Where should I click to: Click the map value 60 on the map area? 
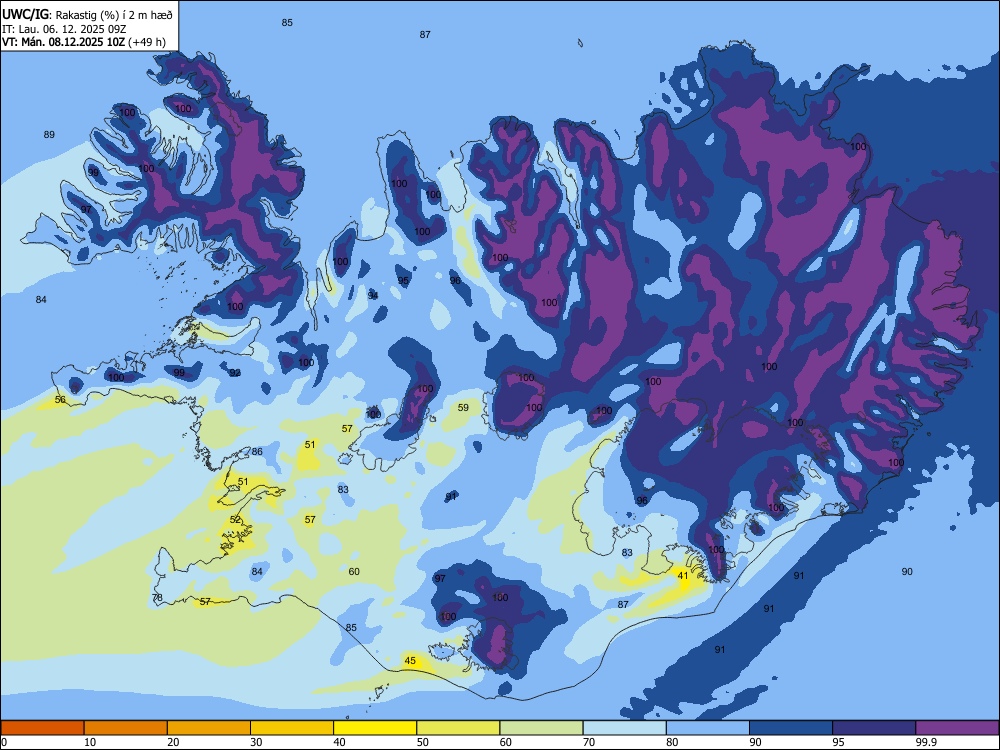354,571
